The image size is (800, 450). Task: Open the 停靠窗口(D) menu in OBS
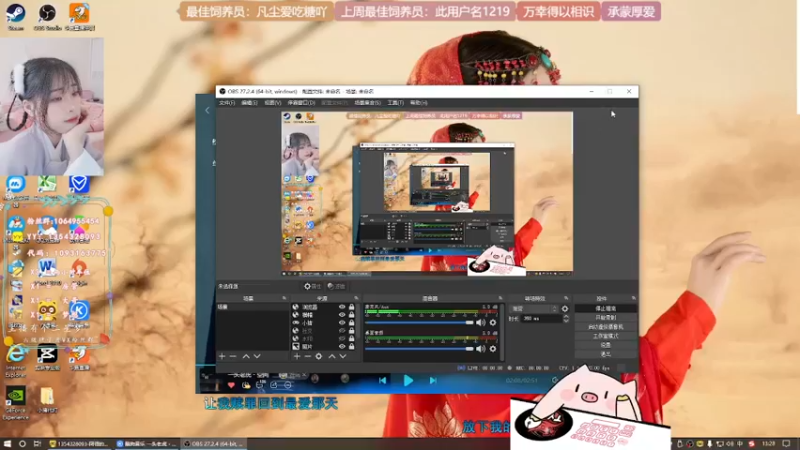[301, 103]
